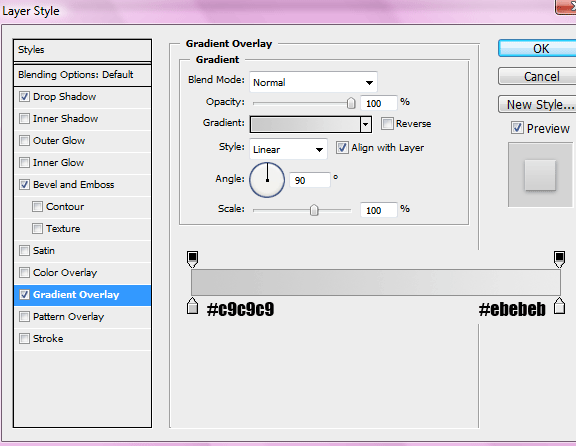Click the Angle value field

tap(310, 180)
